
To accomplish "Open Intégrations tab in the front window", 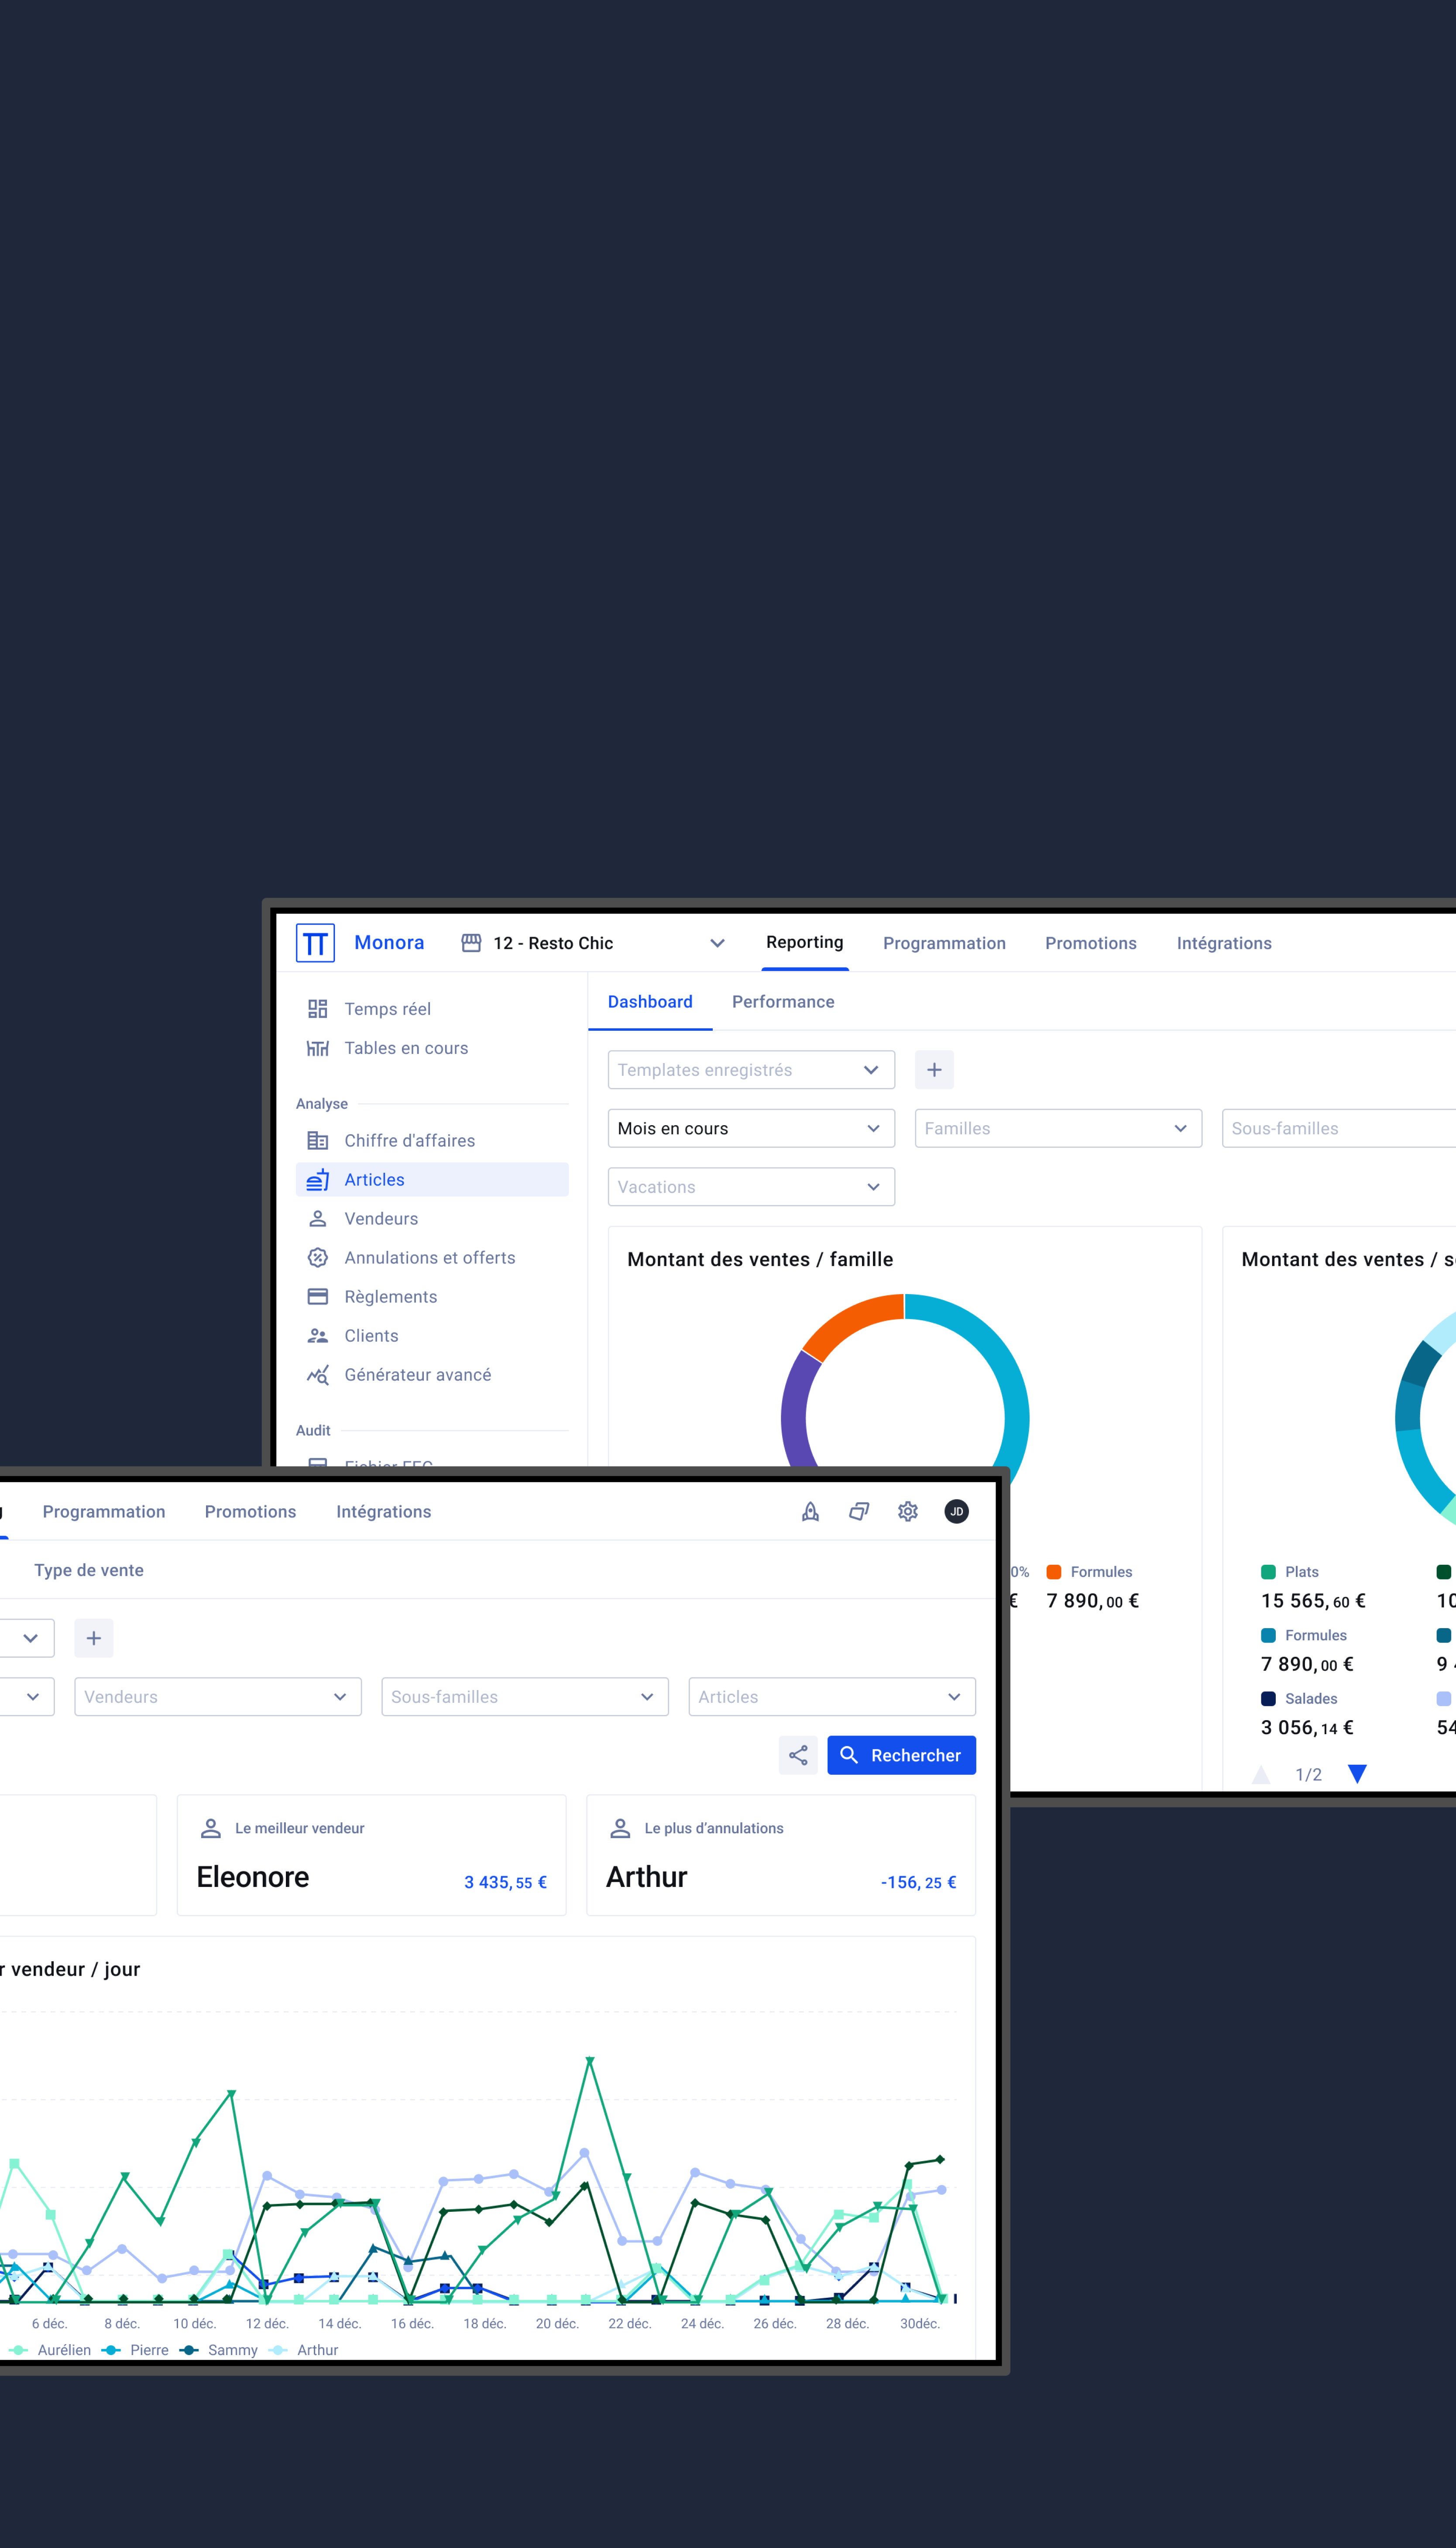I will click(384, 1512).
